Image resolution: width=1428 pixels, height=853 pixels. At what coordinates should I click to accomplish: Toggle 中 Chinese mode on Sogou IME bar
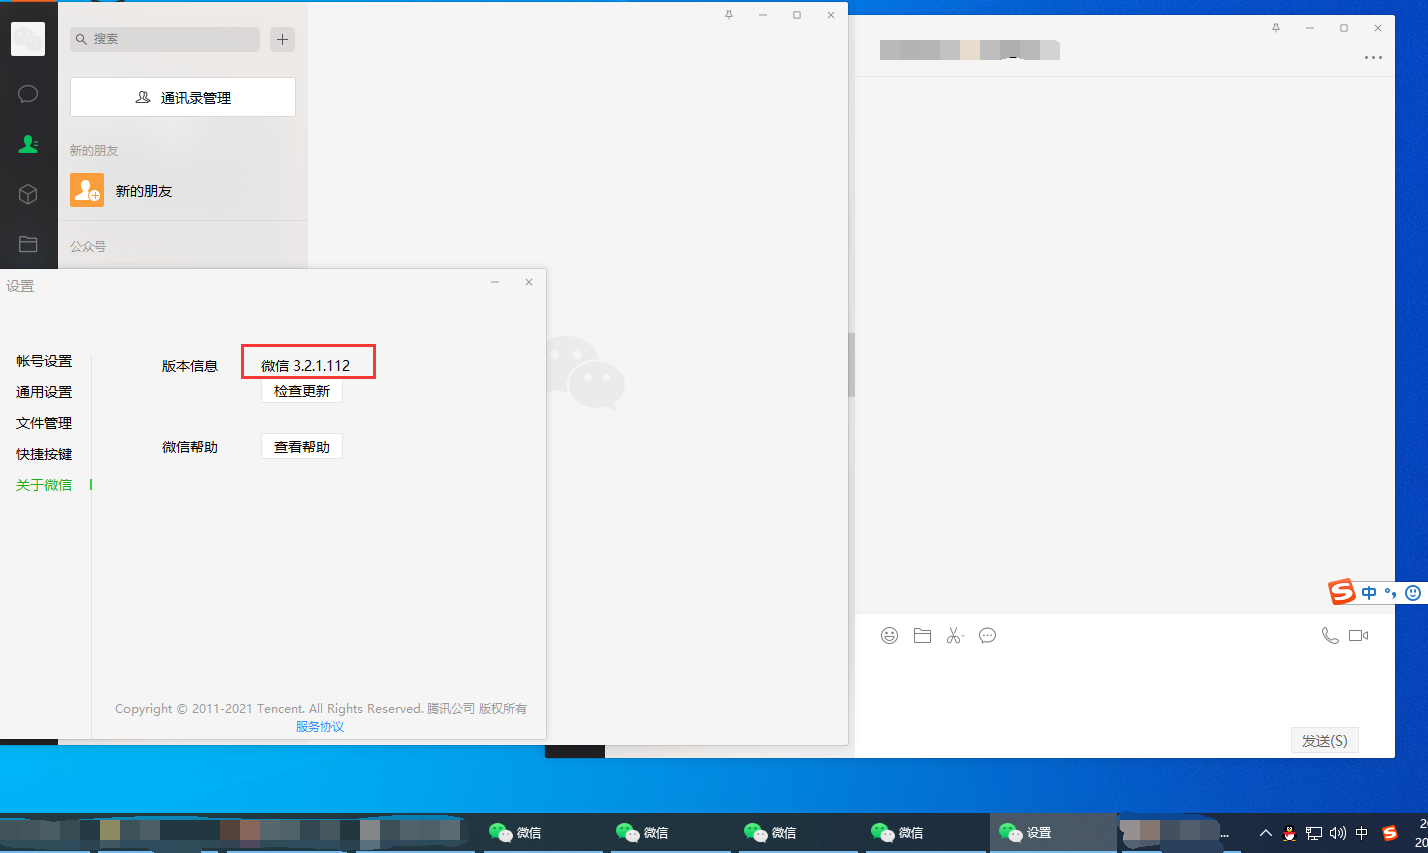pyautogui.click(x=1369, y=593)
